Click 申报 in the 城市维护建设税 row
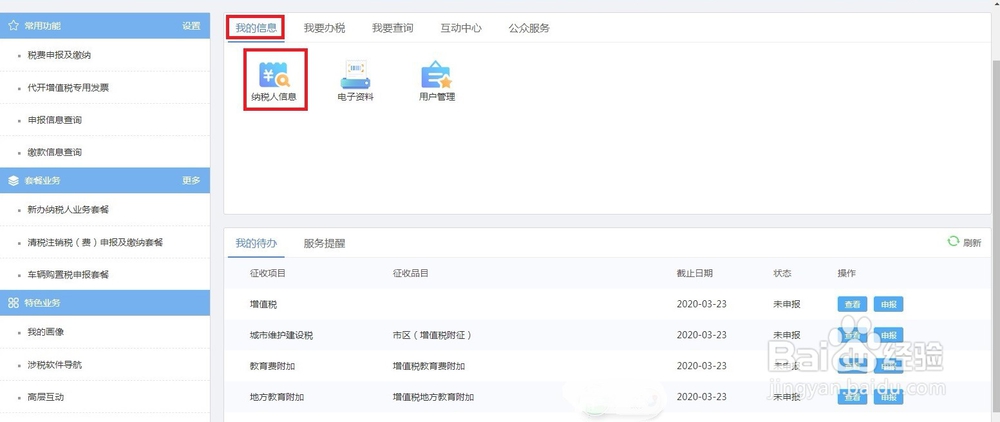 [888, 335]
